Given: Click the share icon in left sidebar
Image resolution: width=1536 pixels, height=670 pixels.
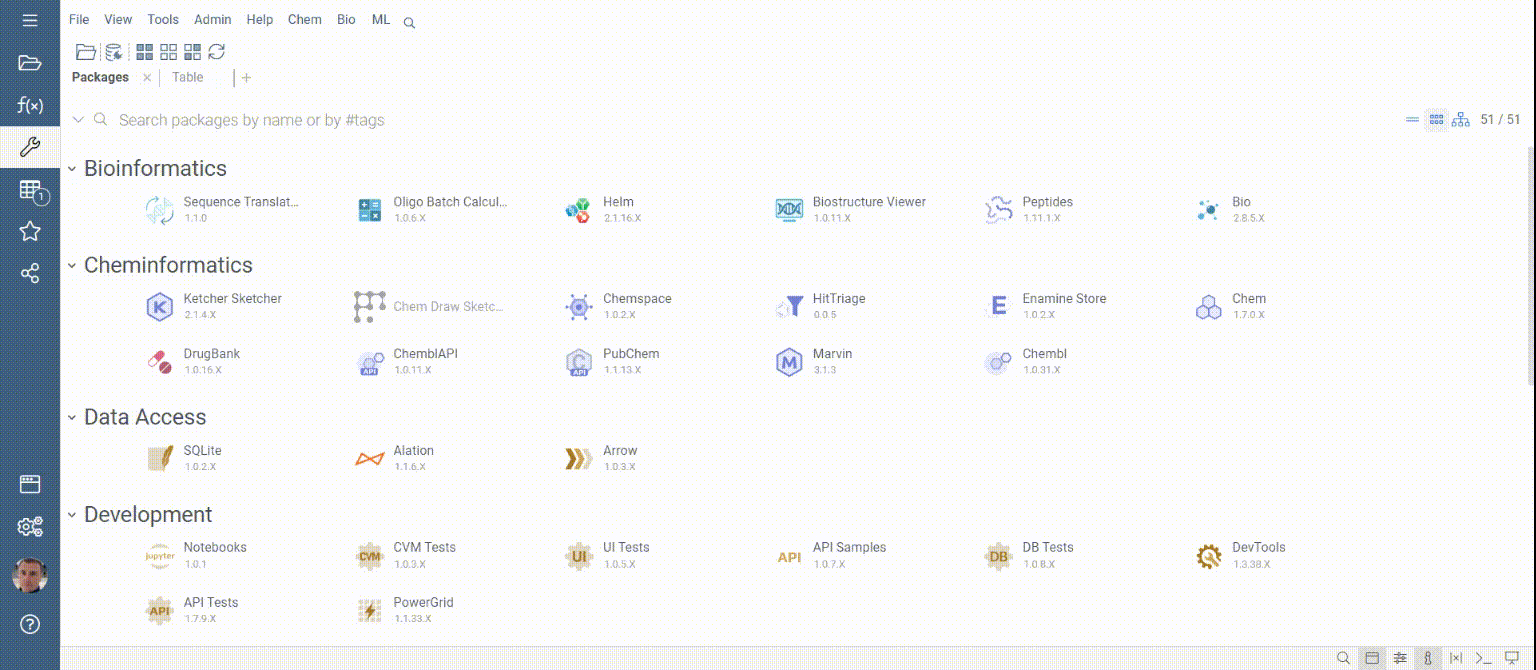Looking at the screenshot, I should click(x=30, y=273).
